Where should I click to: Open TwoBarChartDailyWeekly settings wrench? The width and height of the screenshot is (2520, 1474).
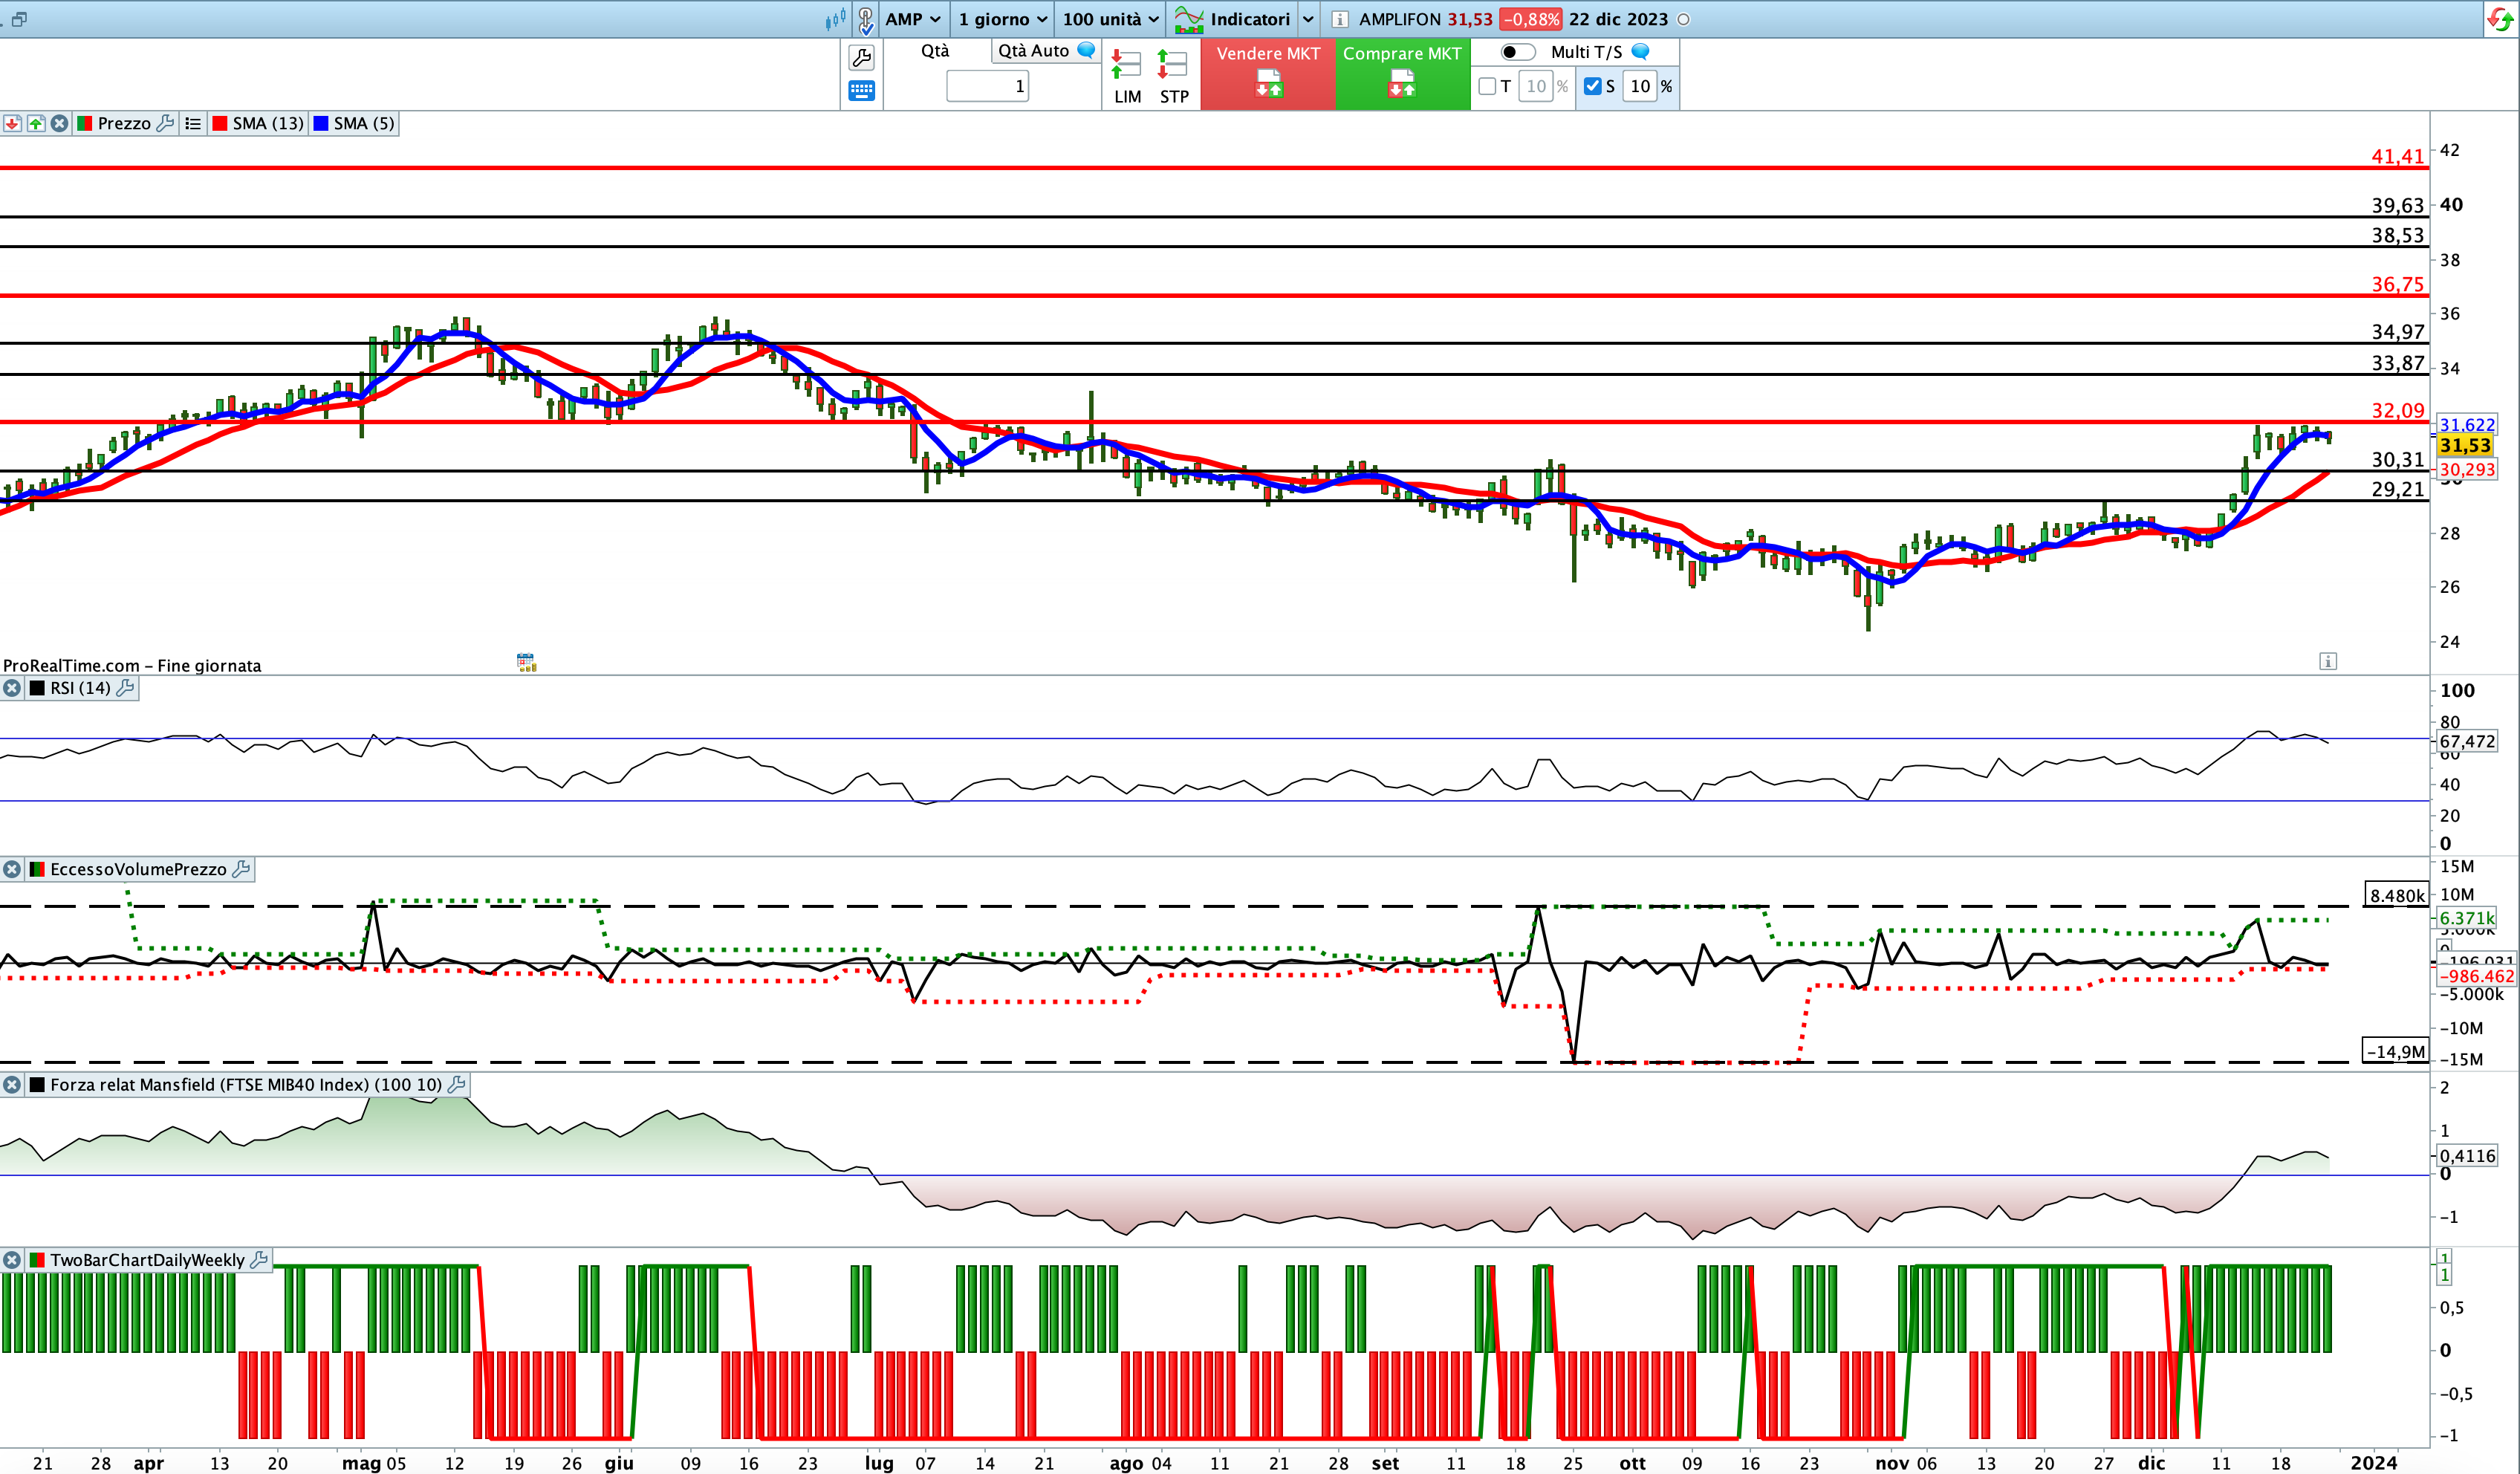(x=259, y=1260)
